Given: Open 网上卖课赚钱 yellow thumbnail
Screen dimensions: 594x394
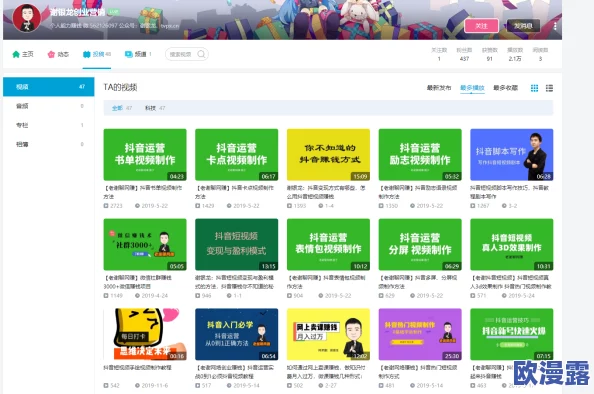Looking at the screenshot, I should pos(328,334).
